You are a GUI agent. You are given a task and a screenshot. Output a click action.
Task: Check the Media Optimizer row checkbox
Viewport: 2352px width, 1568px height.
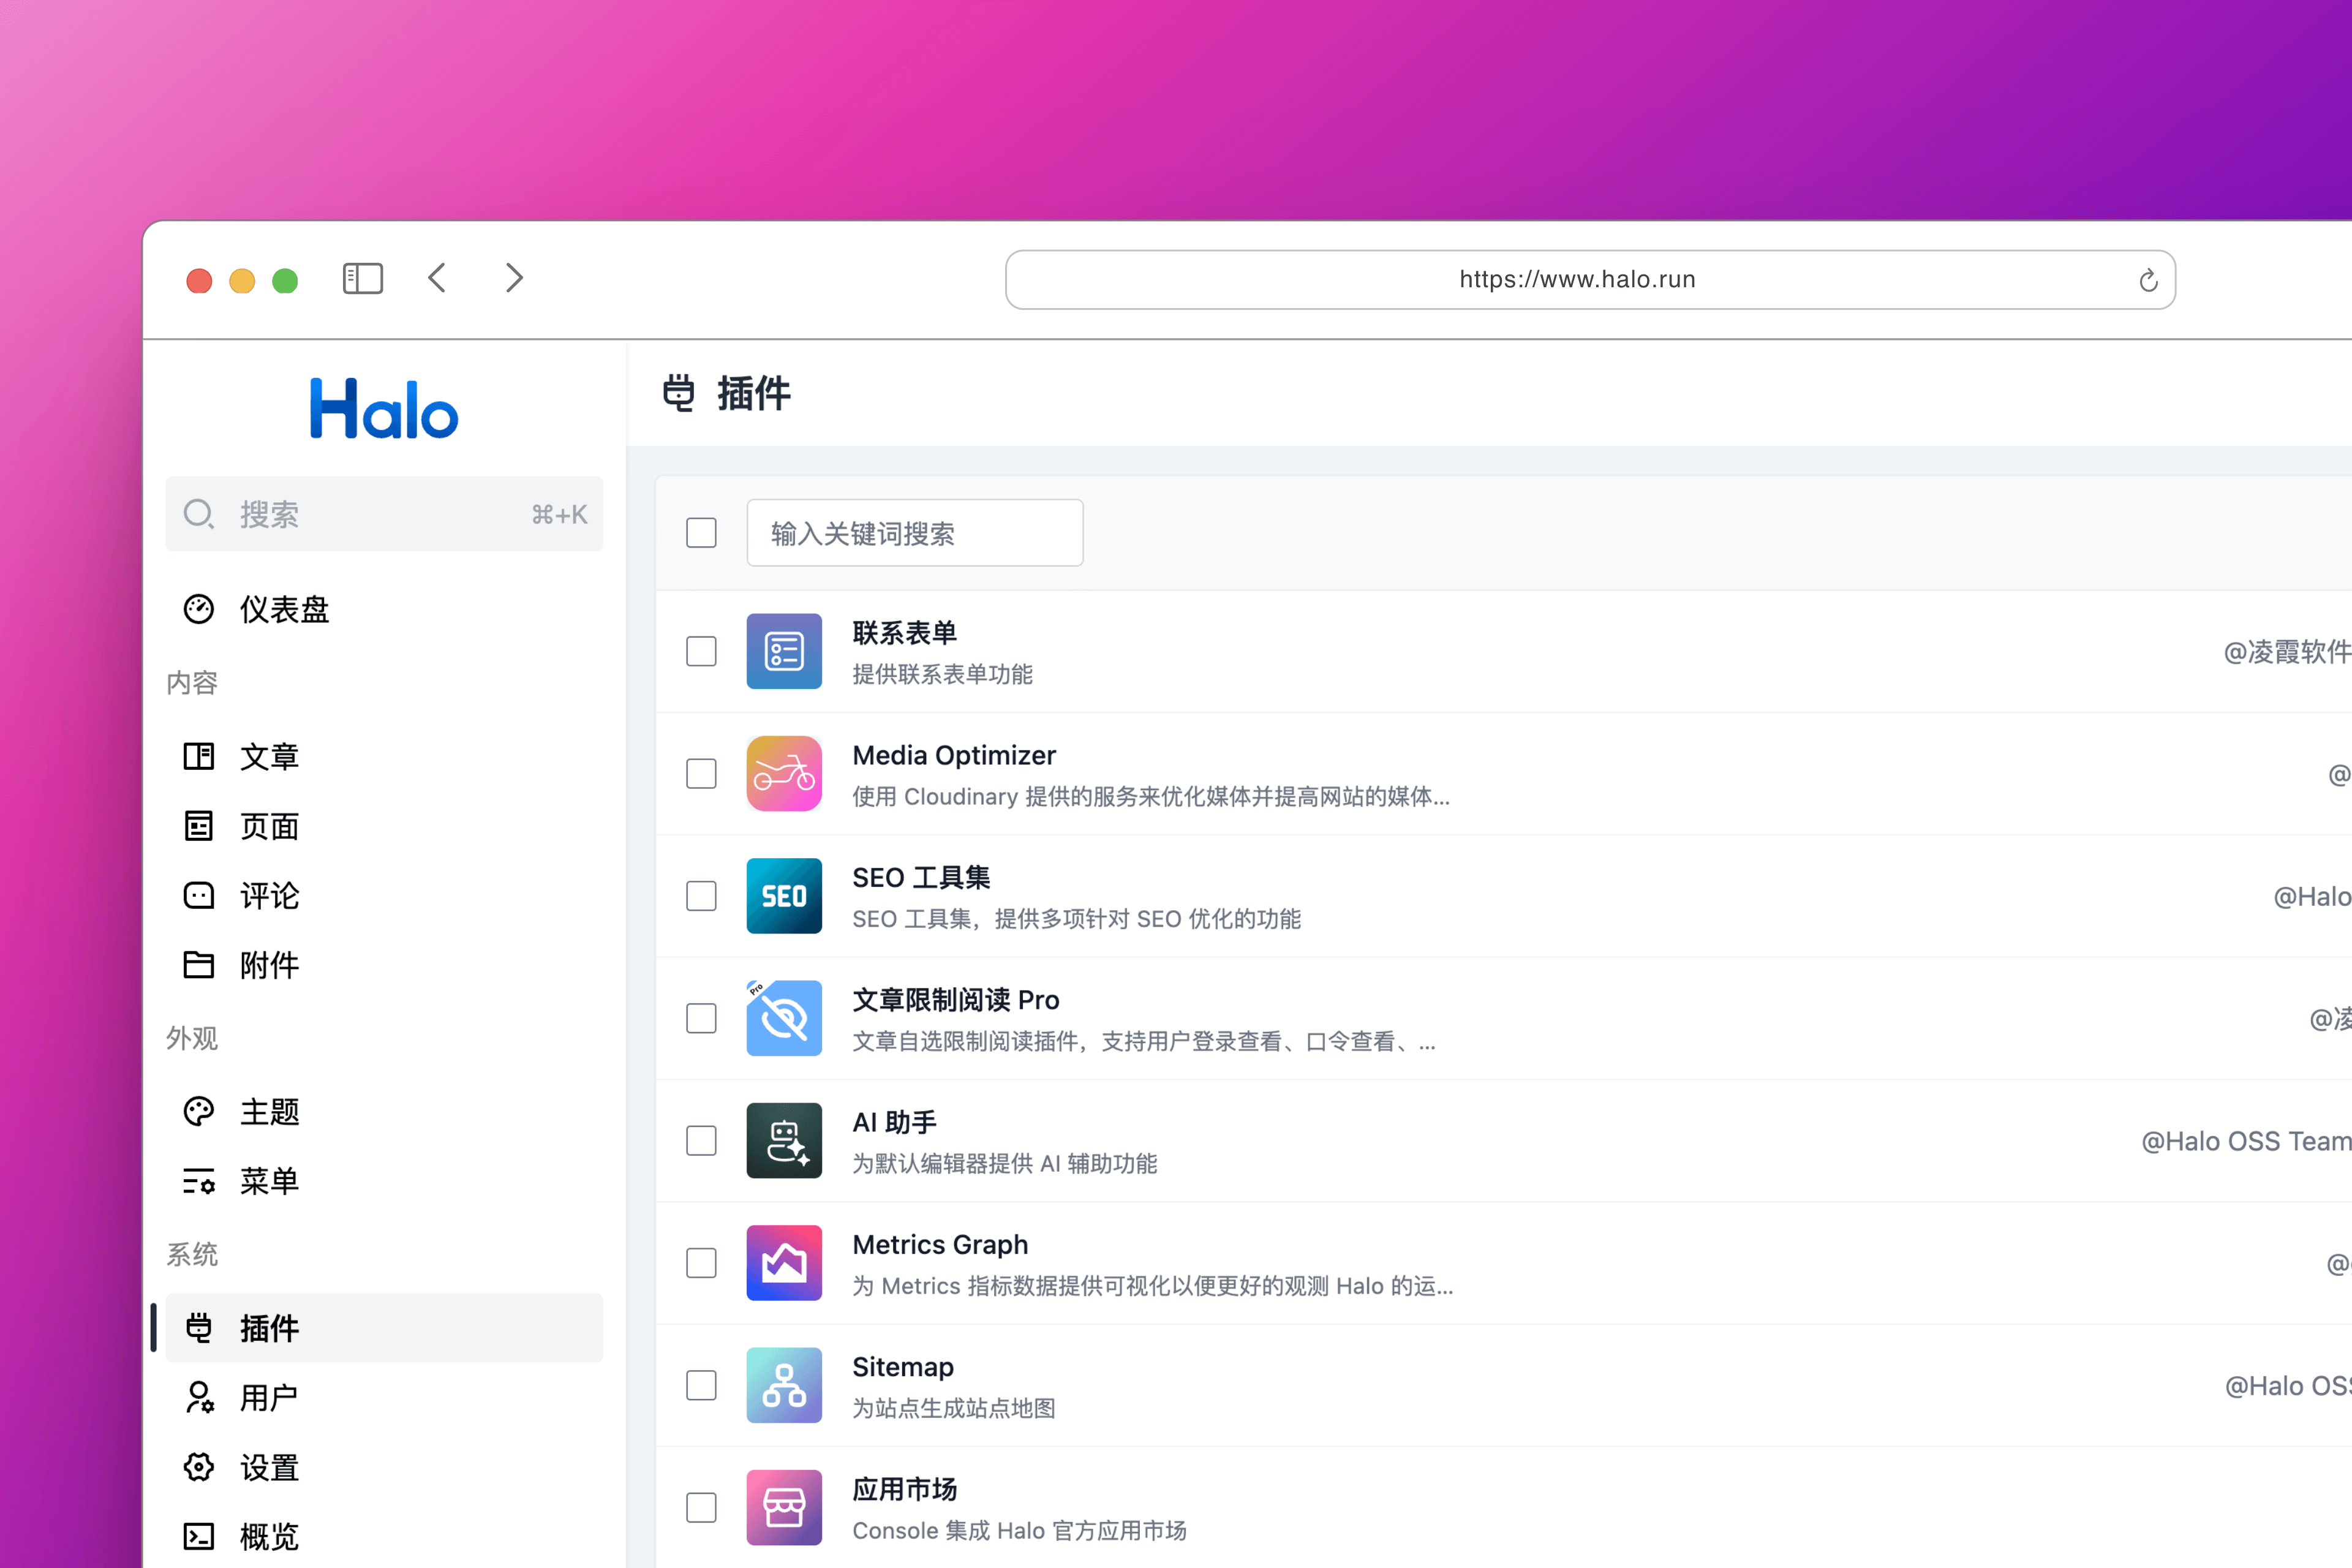(701, 773)
